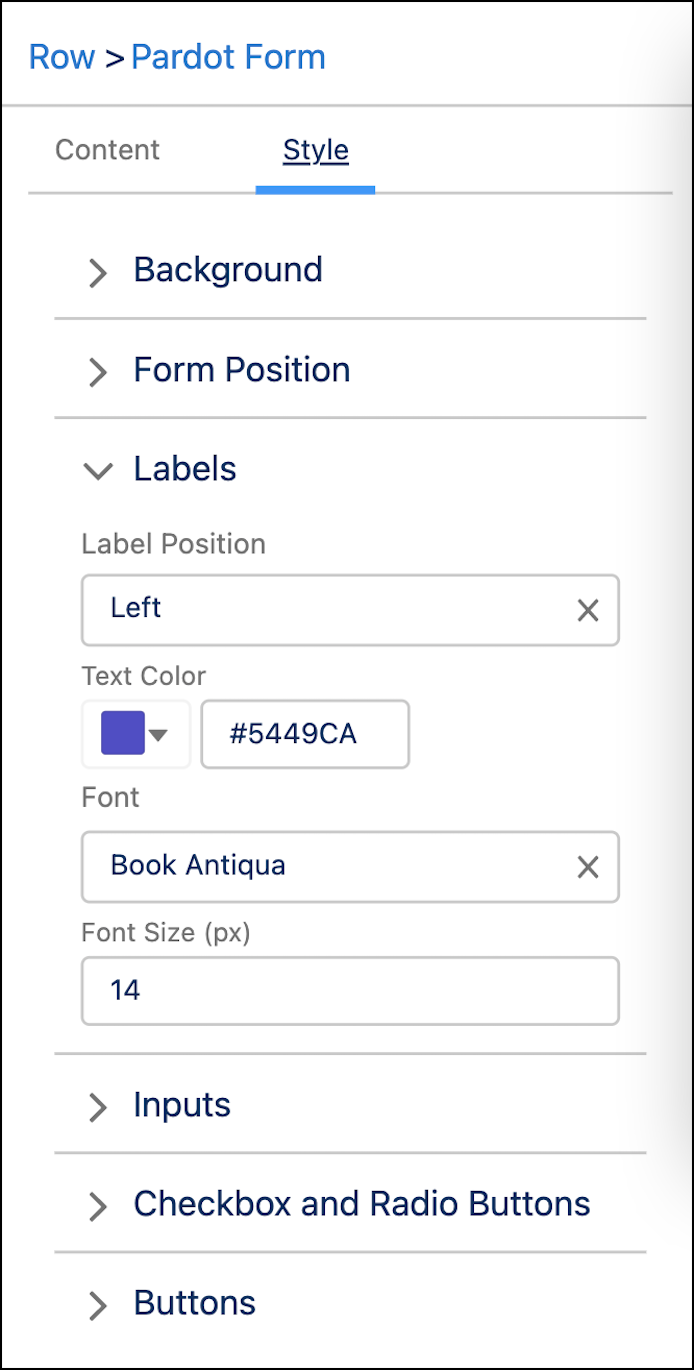Switch to the Content tab
This screenshot has width=694, height=1370.
pyautogui.click(x=107, y=150)
